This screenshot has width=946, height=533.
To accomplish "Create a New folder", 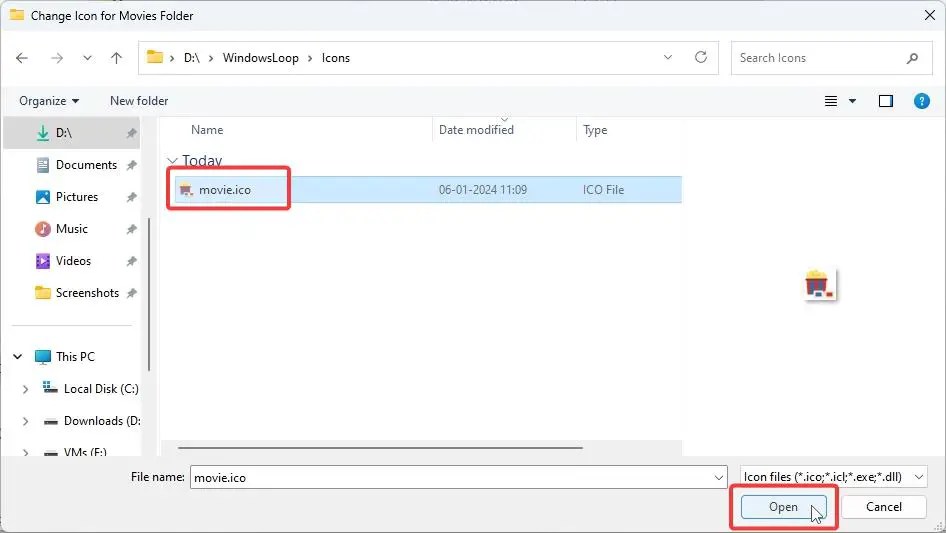I will pyautogui.click(x=139, y=101).
